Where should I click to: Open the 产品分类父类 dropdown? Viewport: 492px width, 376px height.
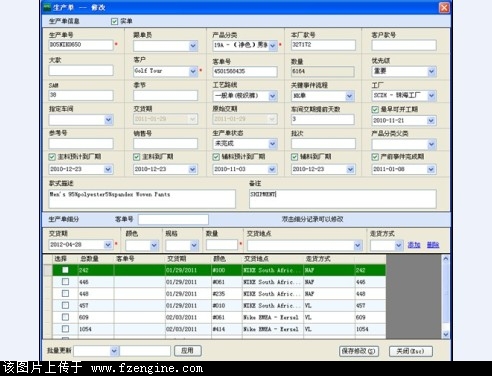point(432,144)
